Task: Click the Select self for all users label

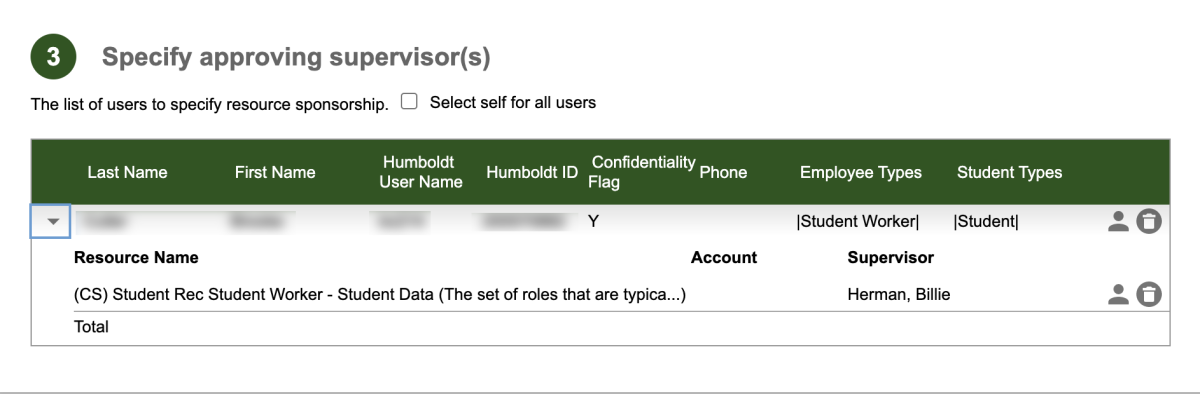Action: (513, 102)
